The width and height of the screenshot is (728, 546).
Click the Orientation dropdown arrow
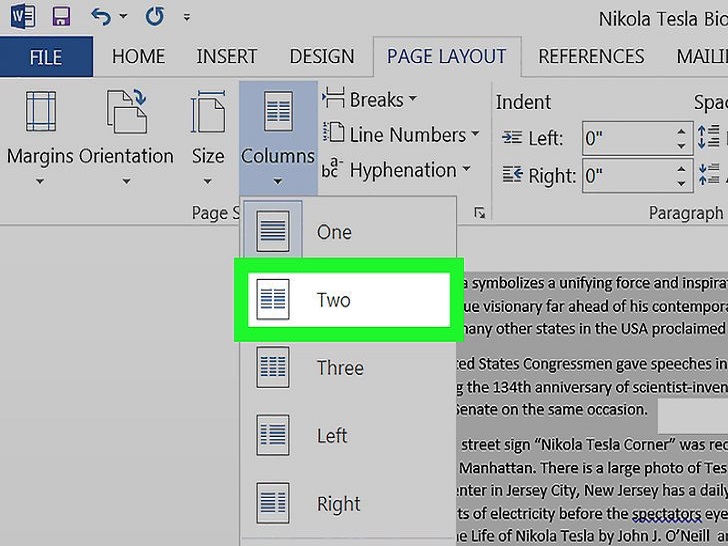click(x=126, y=181)
